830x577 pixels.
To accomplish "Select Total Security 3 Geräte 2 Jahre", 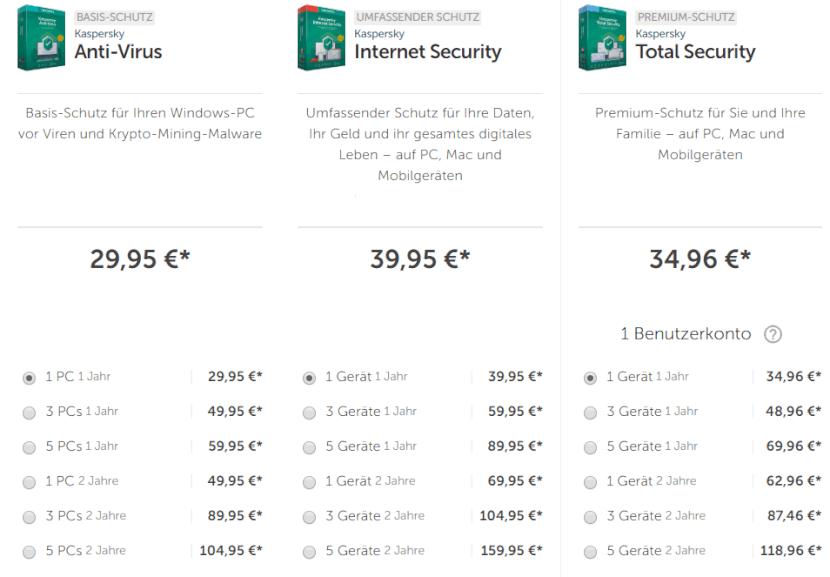I will (590, 517).
